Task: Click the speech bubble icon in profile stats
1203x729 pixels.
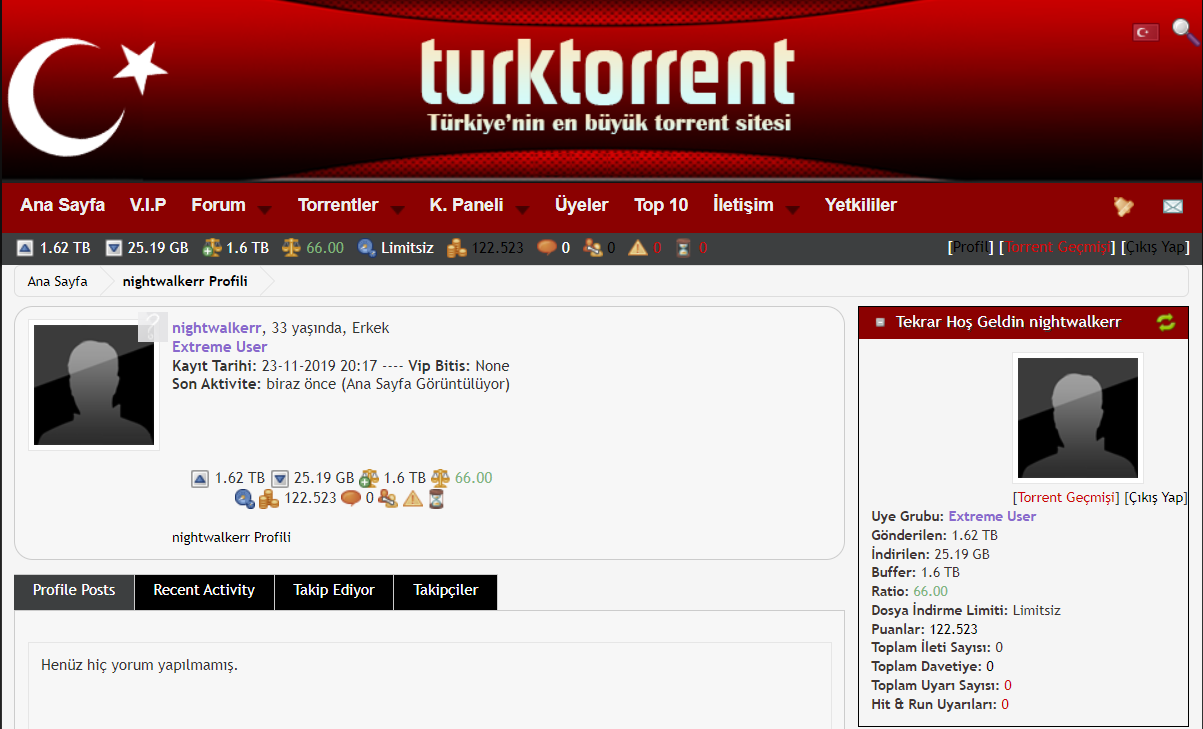Action: point(351,497)
